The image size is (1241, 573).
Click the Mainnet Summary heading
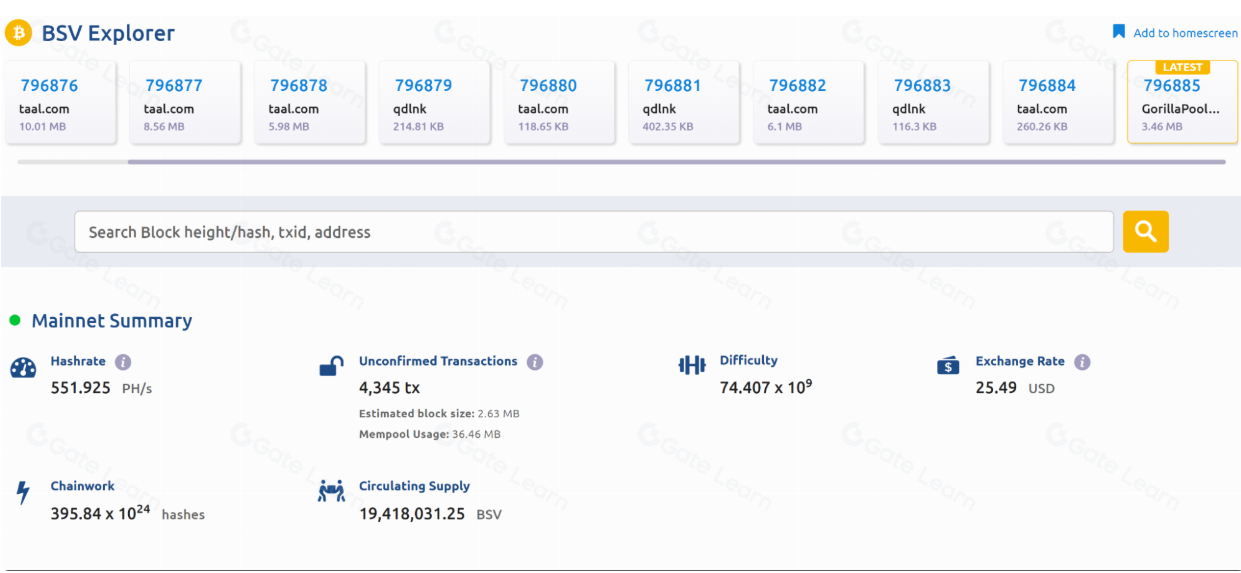click(112, 321)
